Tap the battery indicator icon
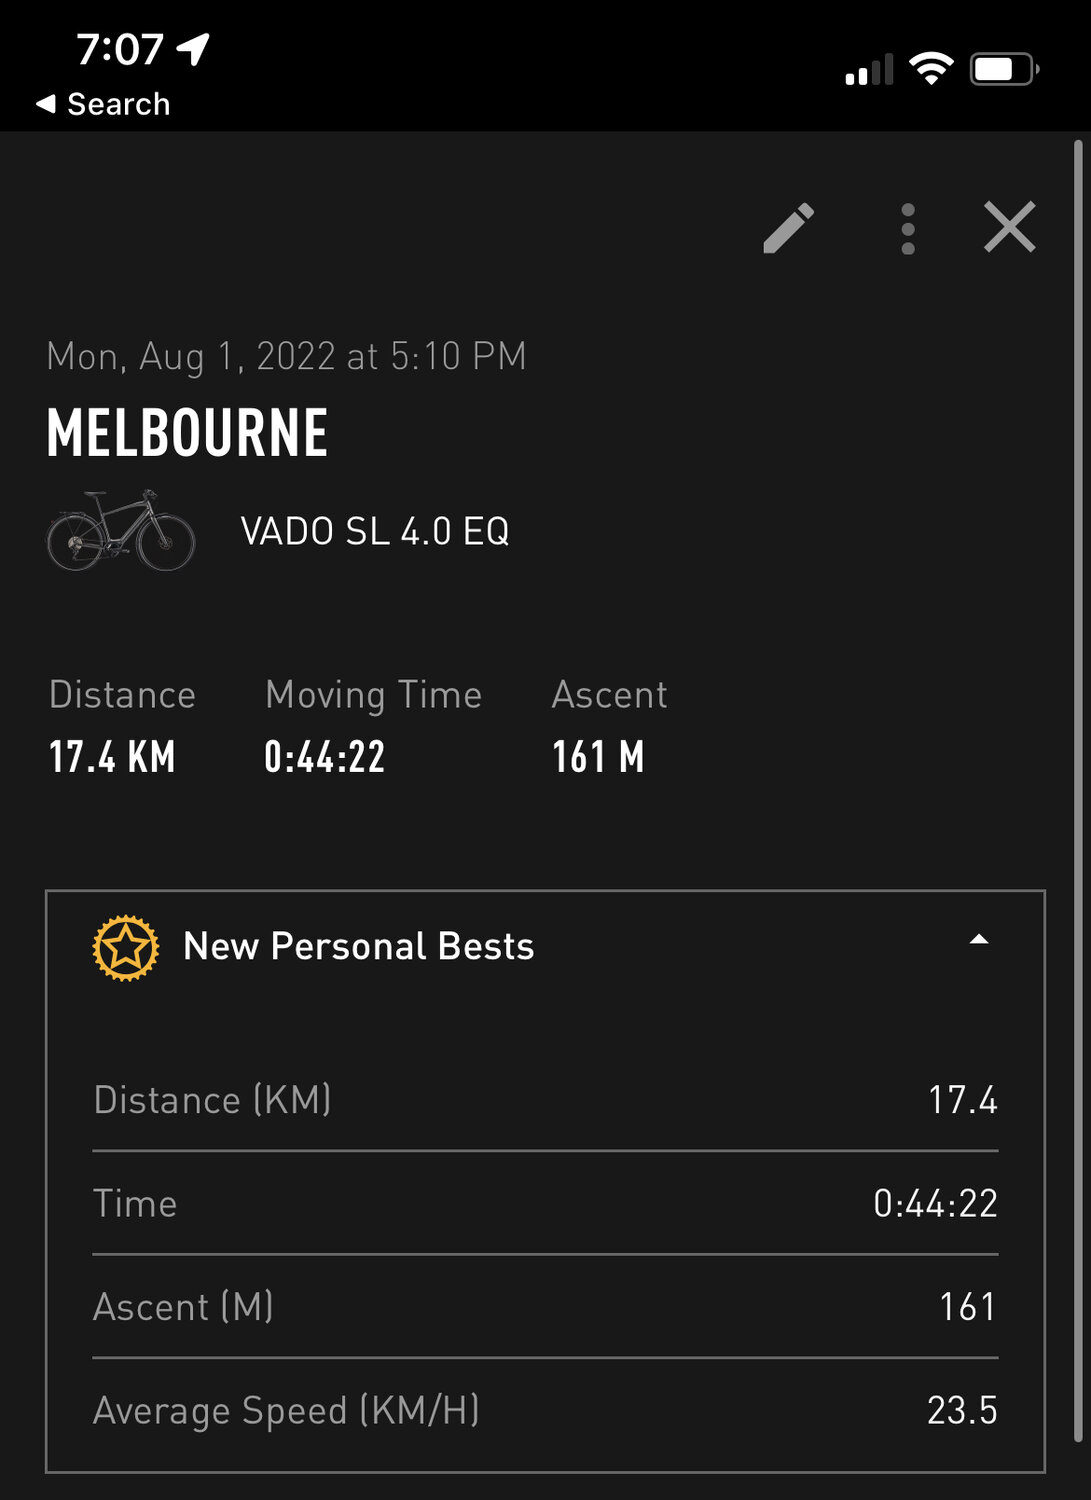 point(1004,69)
